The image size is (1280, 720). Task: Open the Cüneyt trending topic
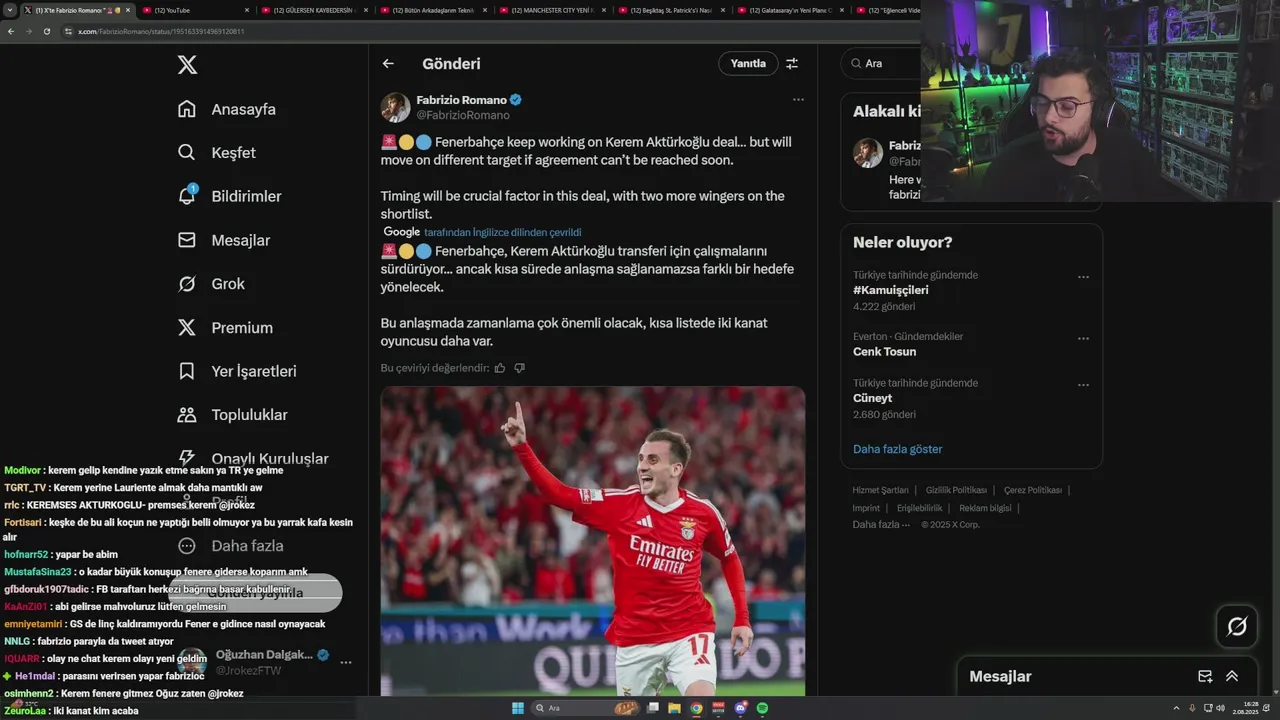[x=872, y=398]
